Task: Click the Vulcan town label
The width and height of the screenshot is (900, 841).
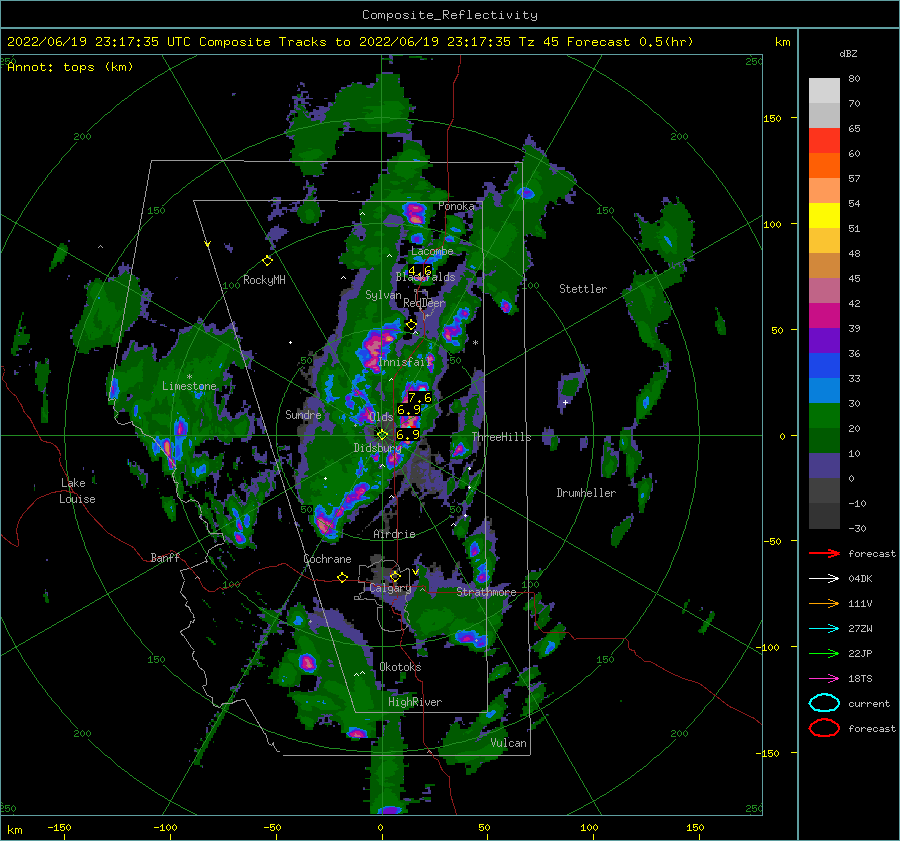Action: tap(509, 743)
